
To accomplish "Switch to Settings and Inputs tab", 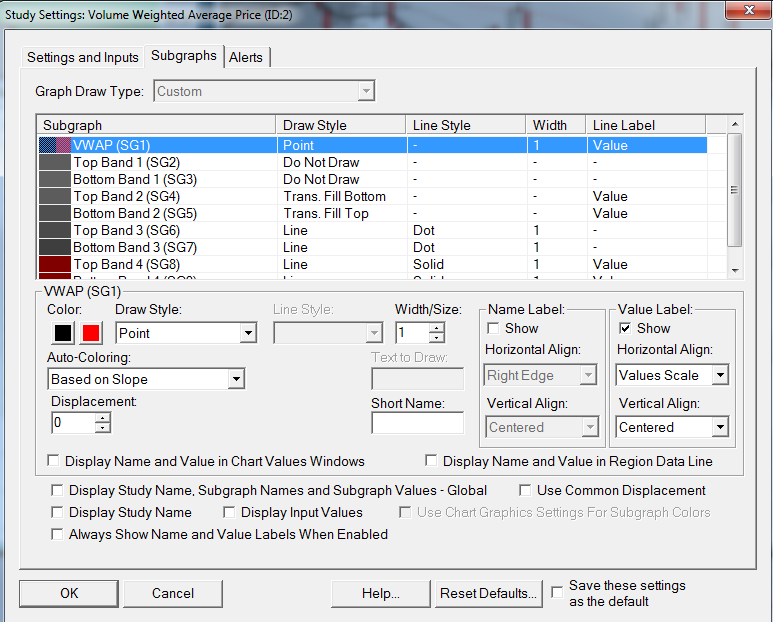I will [x=82, y=57].
